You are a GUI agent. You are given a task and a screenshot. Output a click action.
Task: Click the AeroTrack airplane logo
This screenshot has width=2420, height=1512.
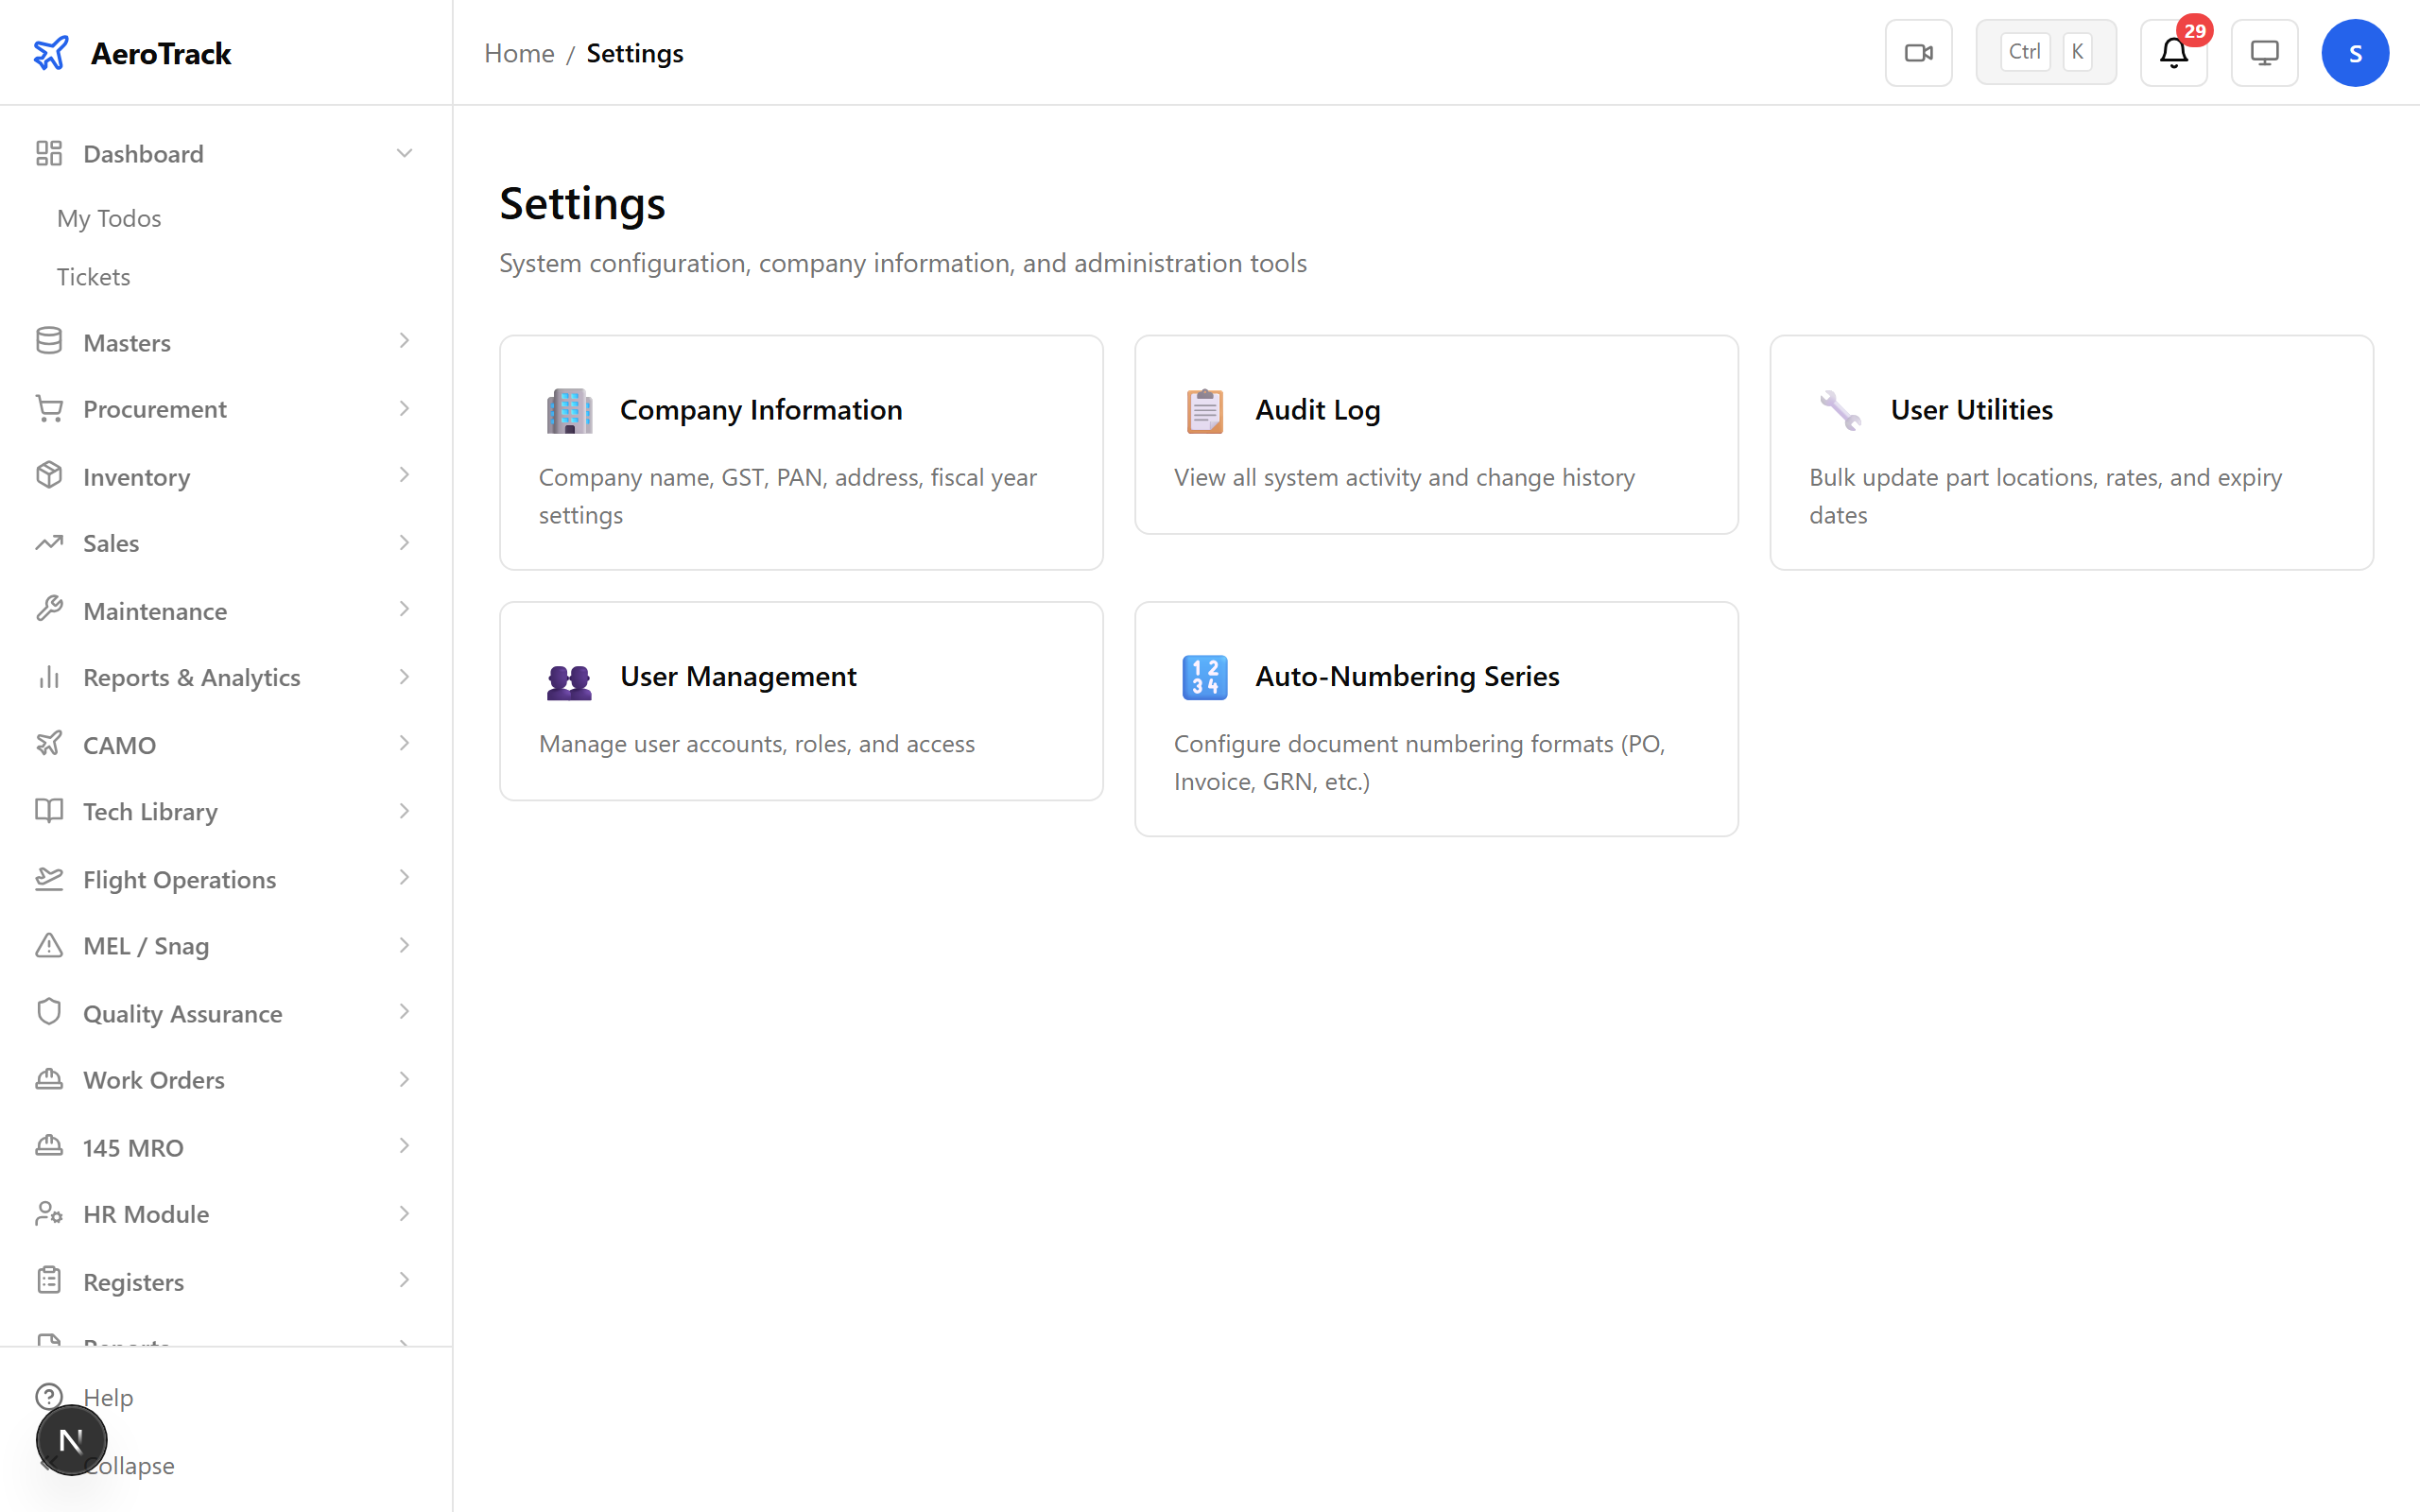click(x=51, y=53)
